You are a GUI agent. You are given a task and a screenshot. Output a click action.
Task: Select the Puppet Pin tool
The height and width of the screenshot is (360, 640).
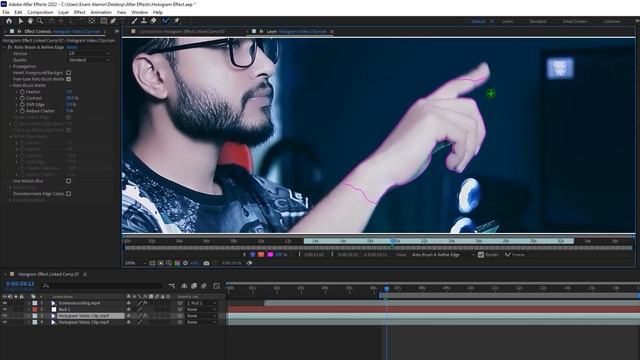pos(177,21)
